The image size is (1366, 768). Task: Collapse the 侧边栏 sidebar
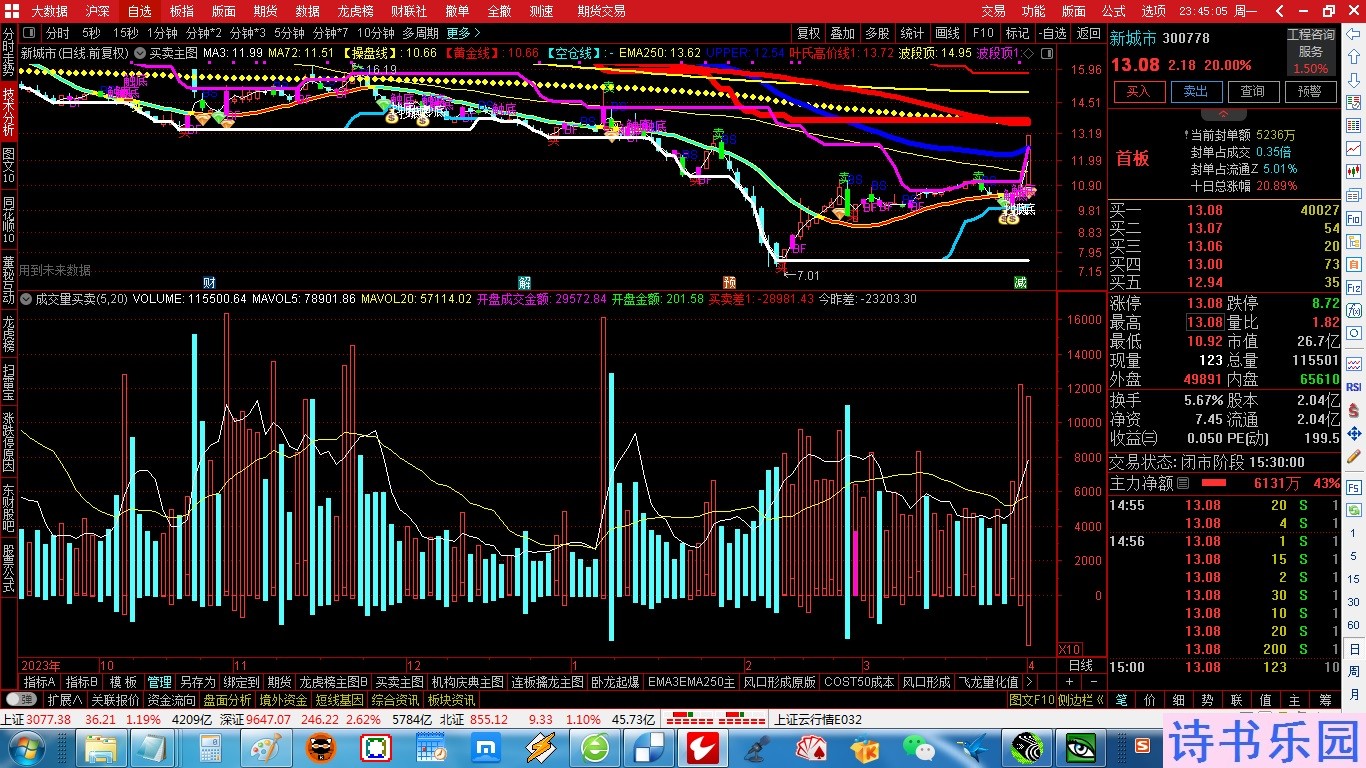(x=1081, y=700)
